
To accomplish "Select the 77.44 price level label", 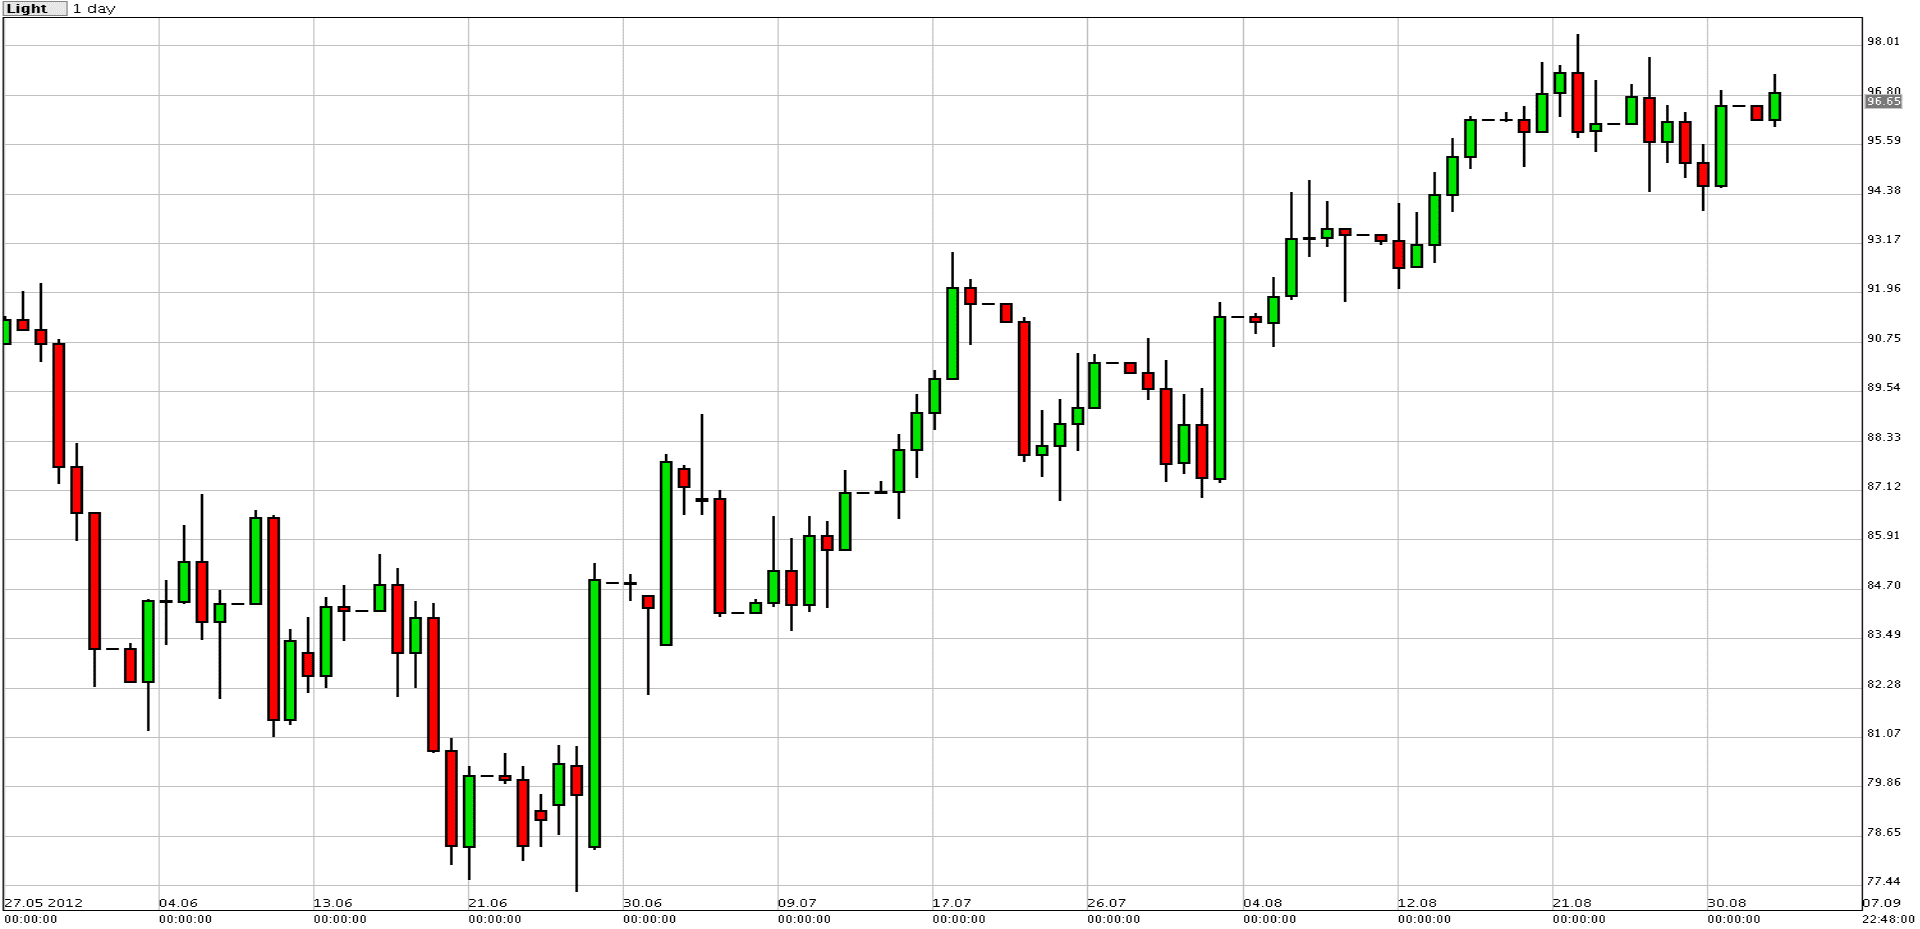I will pos(1883,881).
